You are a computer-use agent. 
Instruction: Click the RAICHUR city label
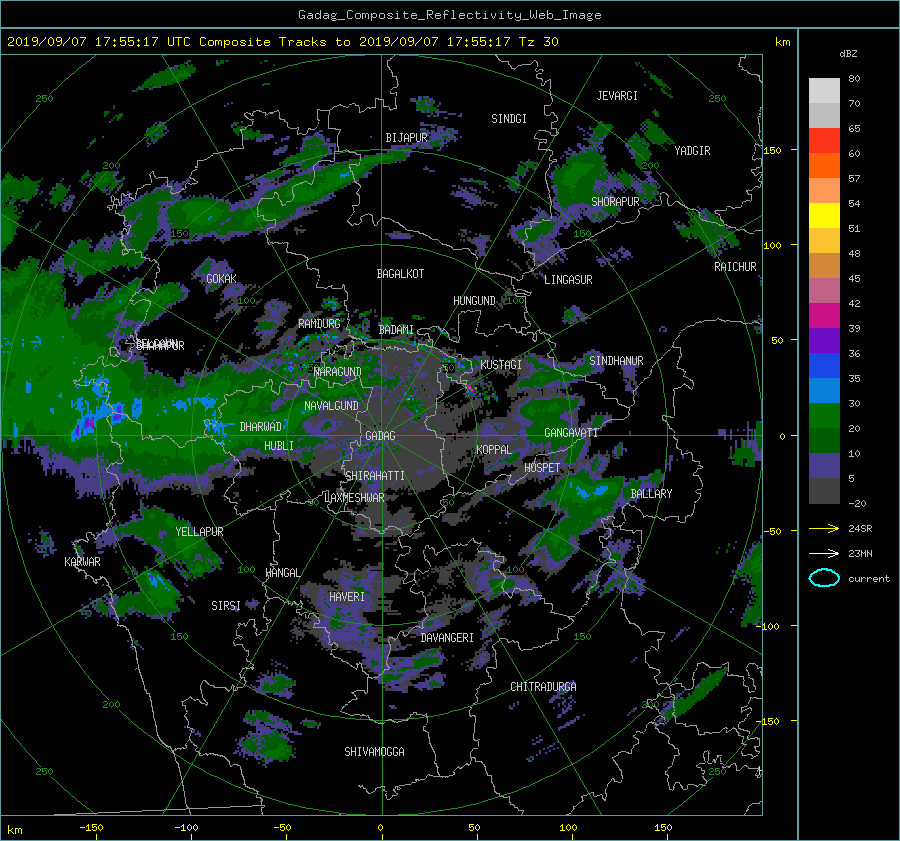click(x=735, y=267)
